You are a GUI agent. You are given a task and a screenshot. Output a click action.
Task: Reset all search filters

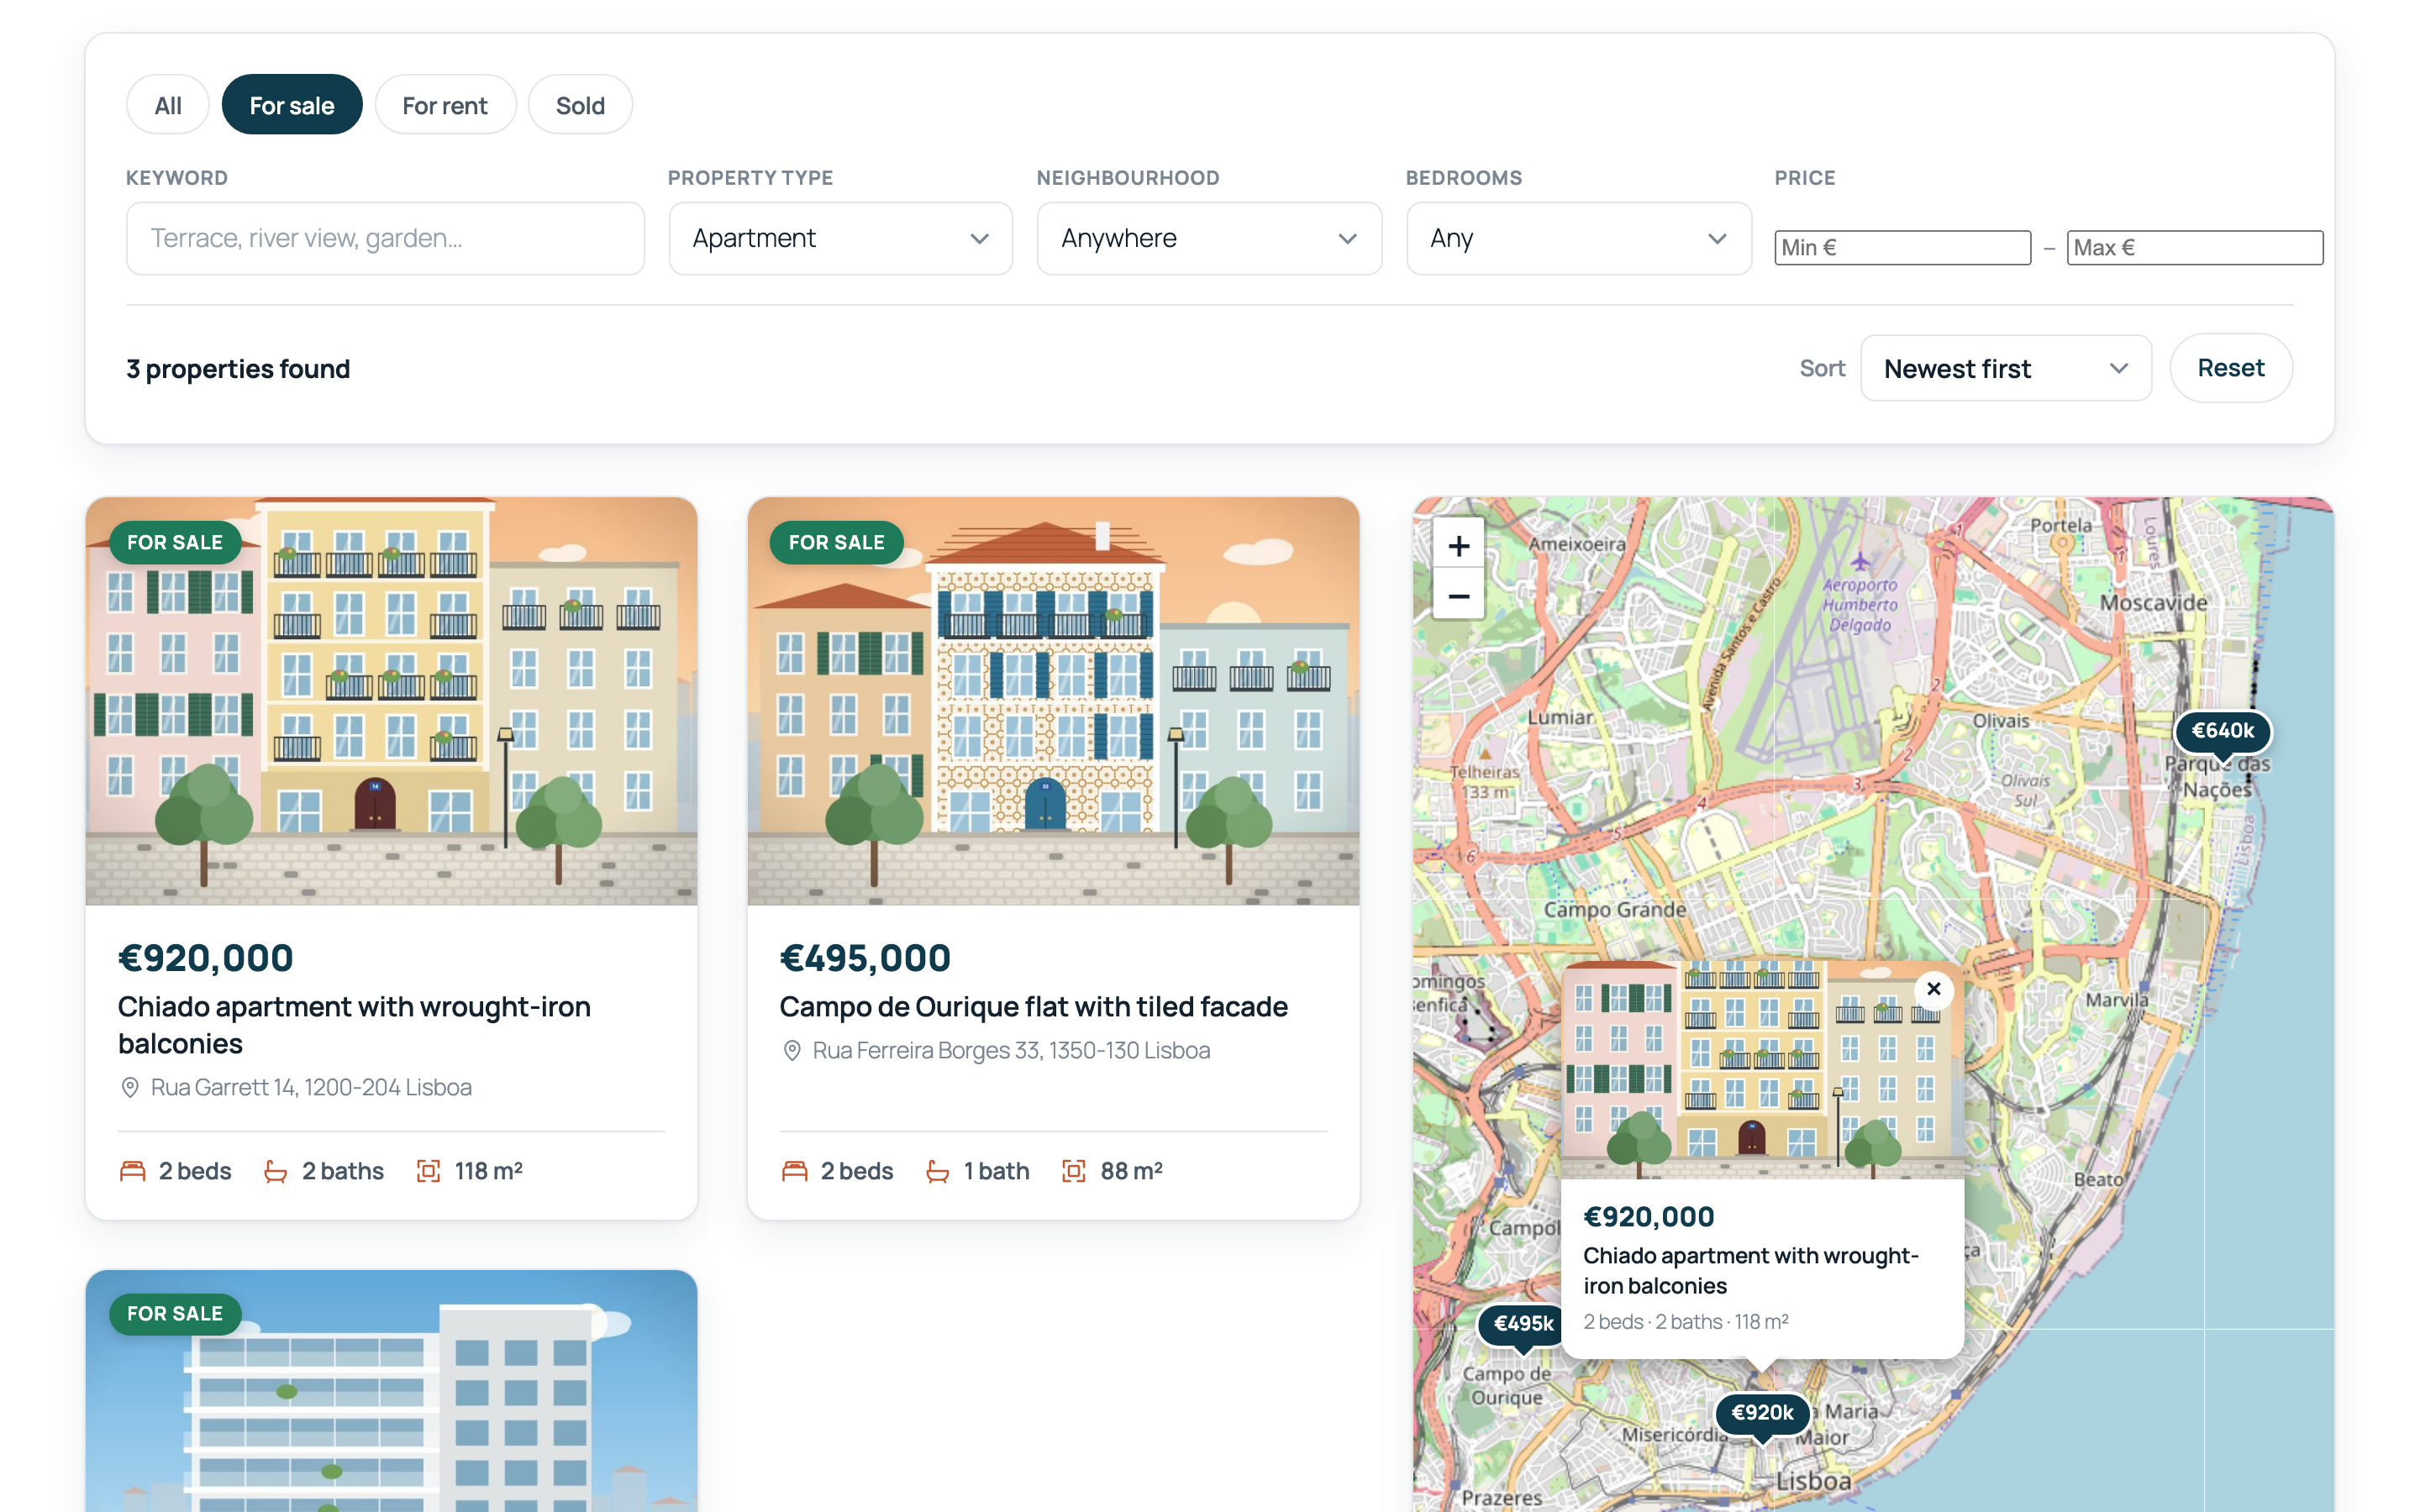click(x=2230, y=369)
